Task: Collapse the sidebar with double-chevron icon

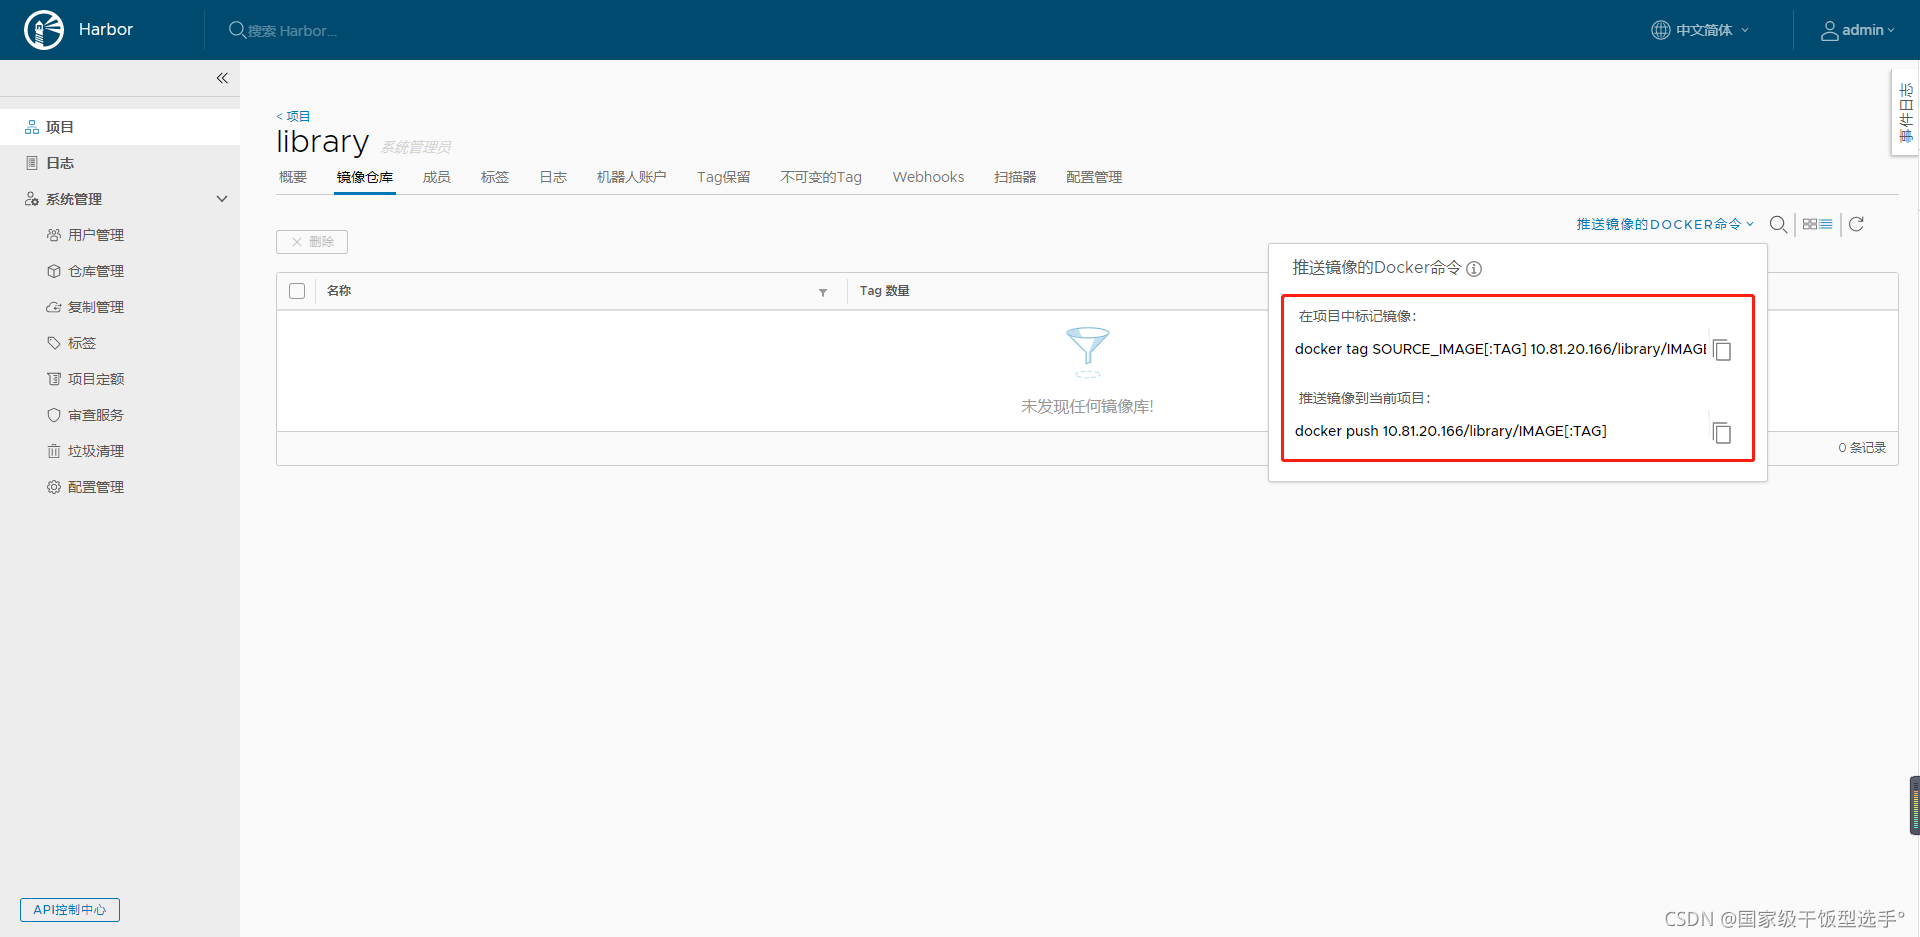Action: (222, 78)
